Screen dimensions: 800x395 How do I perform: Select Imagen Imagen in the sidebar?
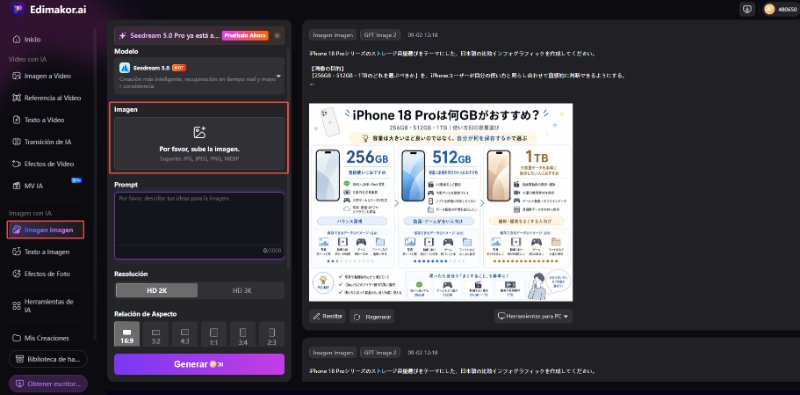pos(45,230)
